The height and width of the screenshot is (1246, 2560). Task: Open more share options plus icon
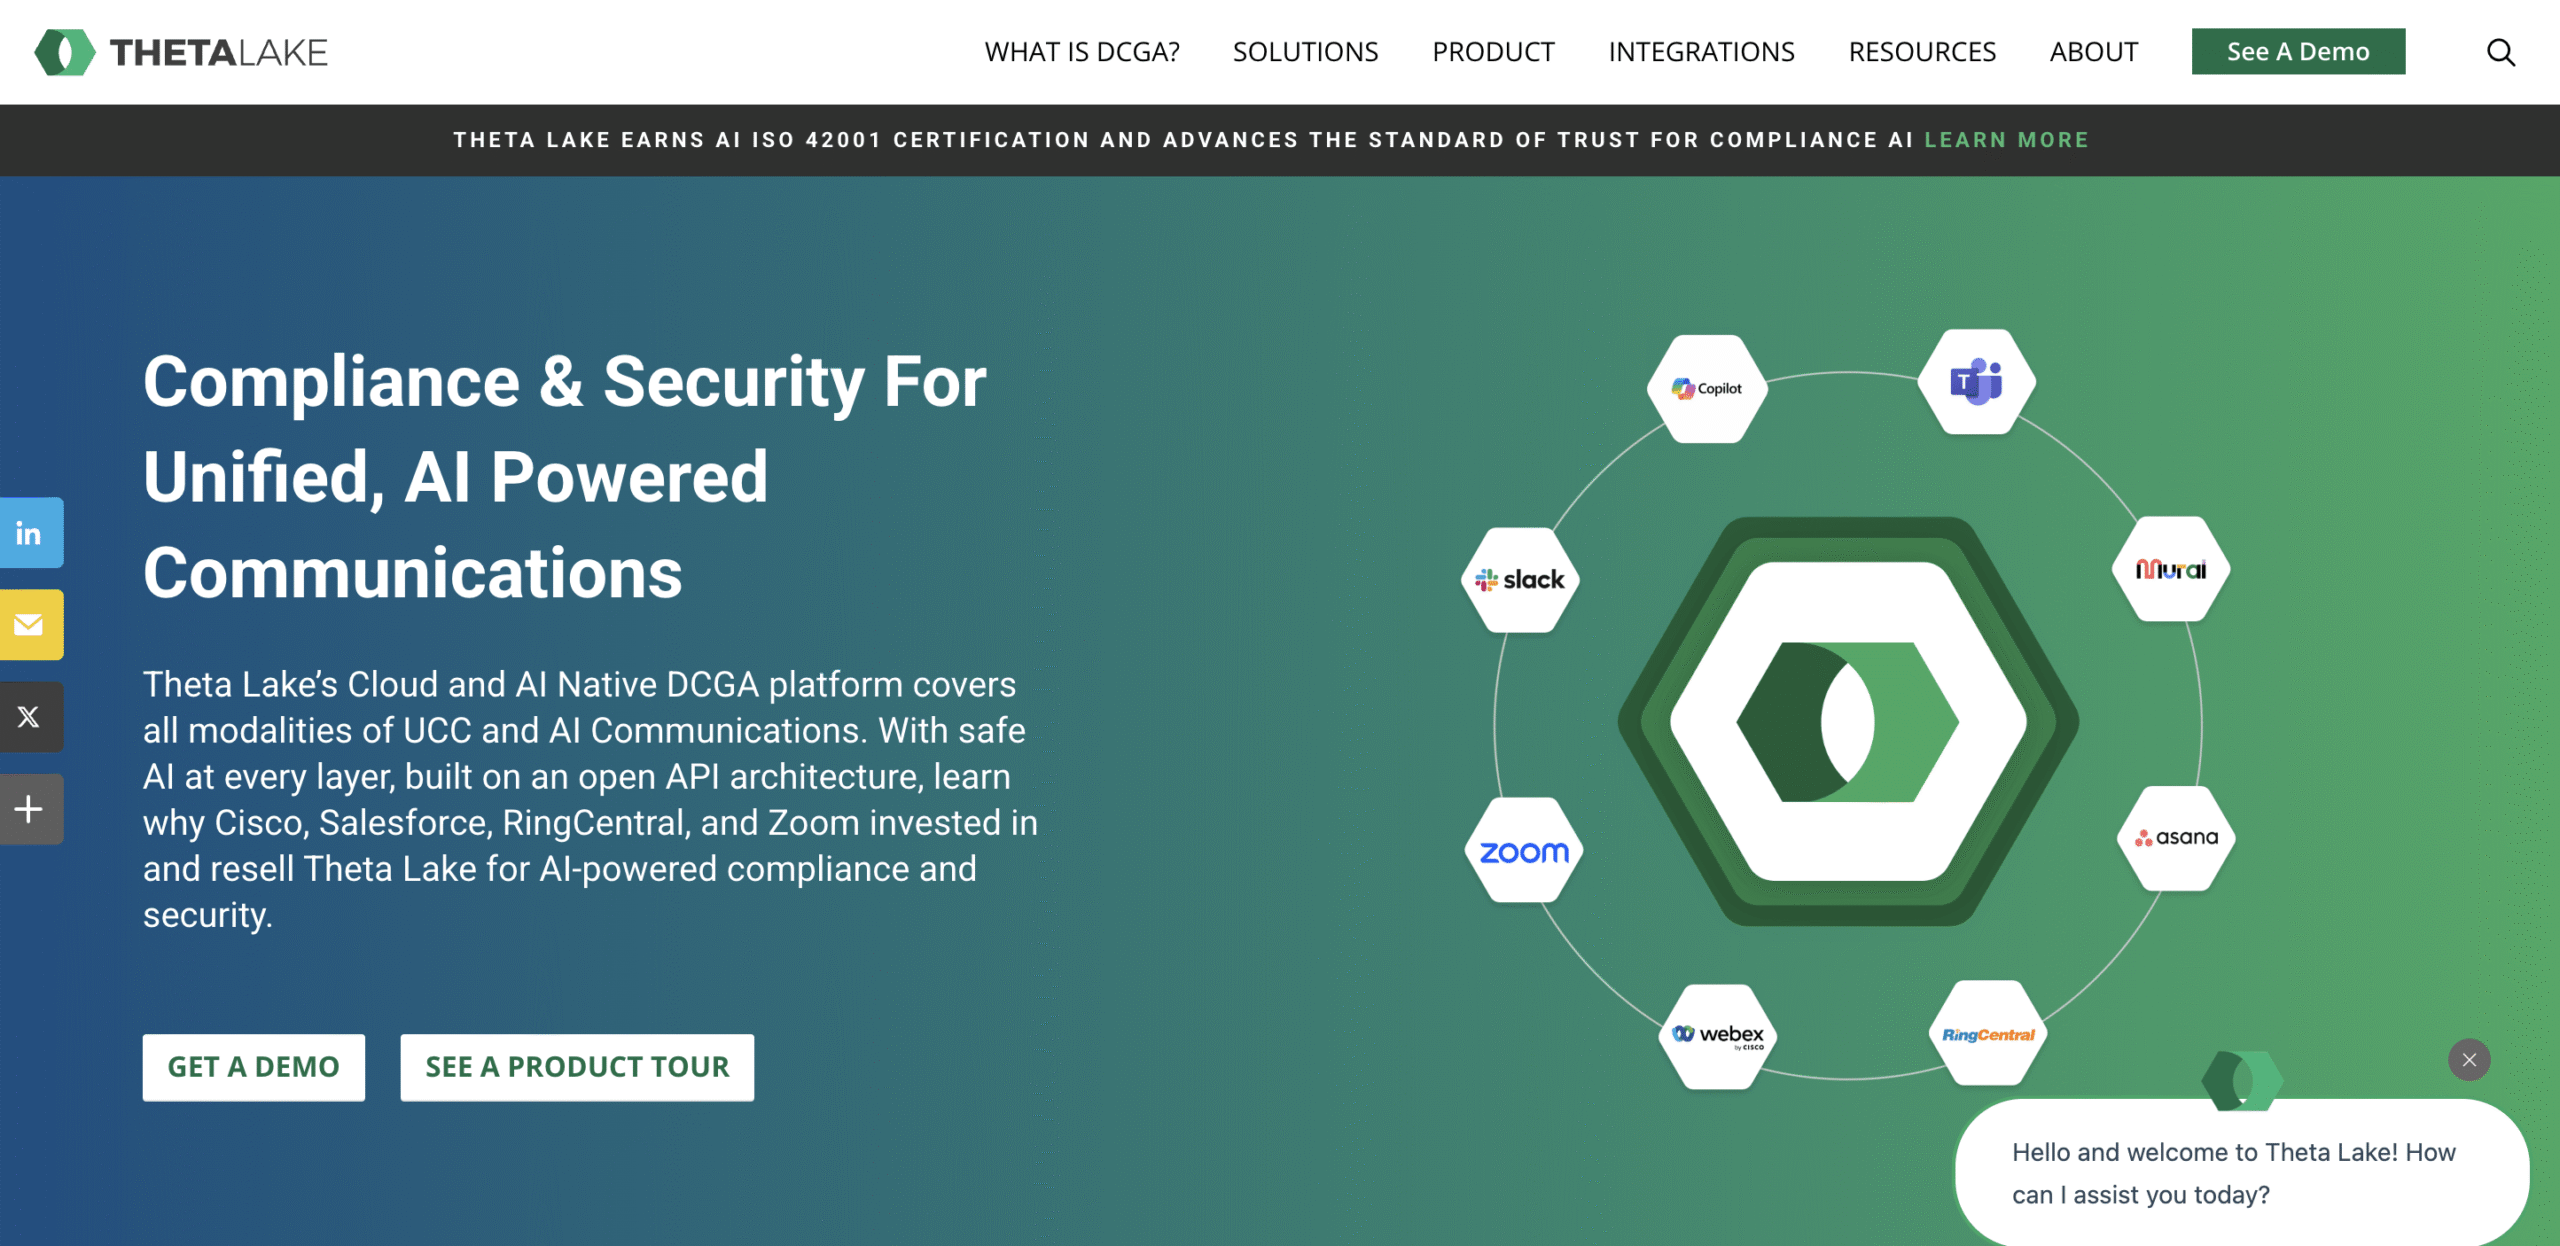[x=30, y=809]
